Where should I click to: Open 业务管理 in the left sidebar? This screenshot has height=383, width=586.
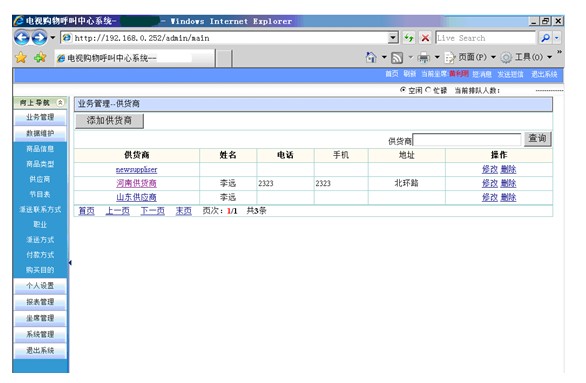40,117
